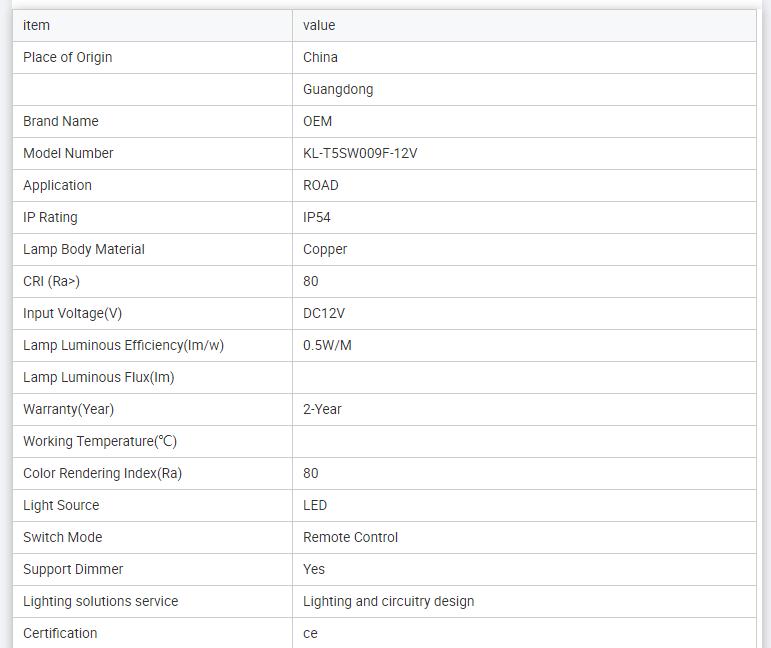
Task: Click the 'Yes' Support Dimmer value
Action: click(314, 569)
